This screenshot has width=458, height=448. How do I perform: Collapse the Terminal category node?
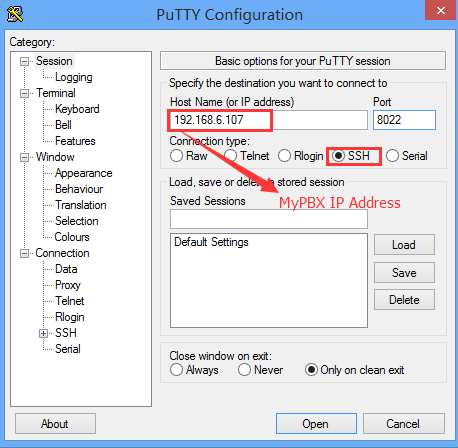coord(24,93)
